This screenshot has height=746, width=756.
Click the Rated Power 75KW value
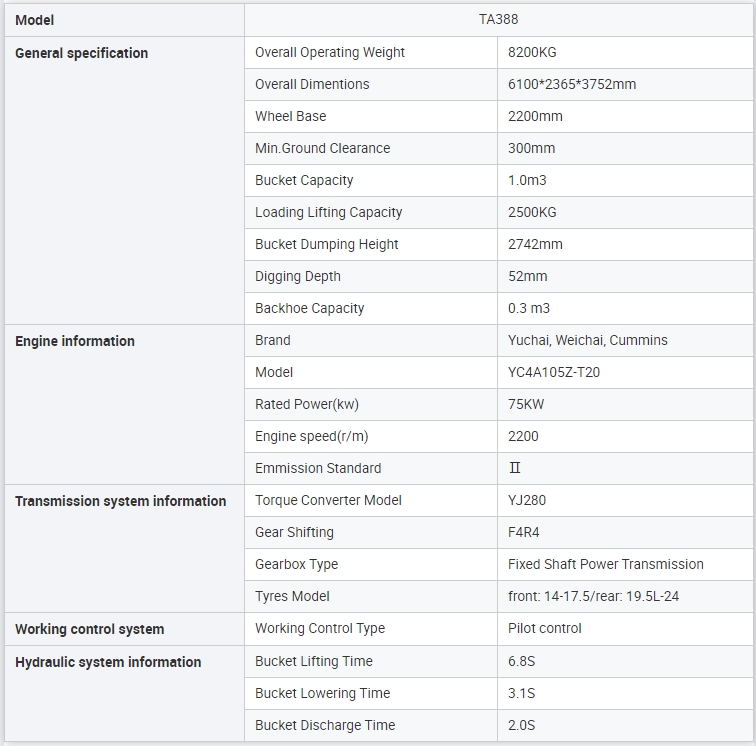pos(526,404)
